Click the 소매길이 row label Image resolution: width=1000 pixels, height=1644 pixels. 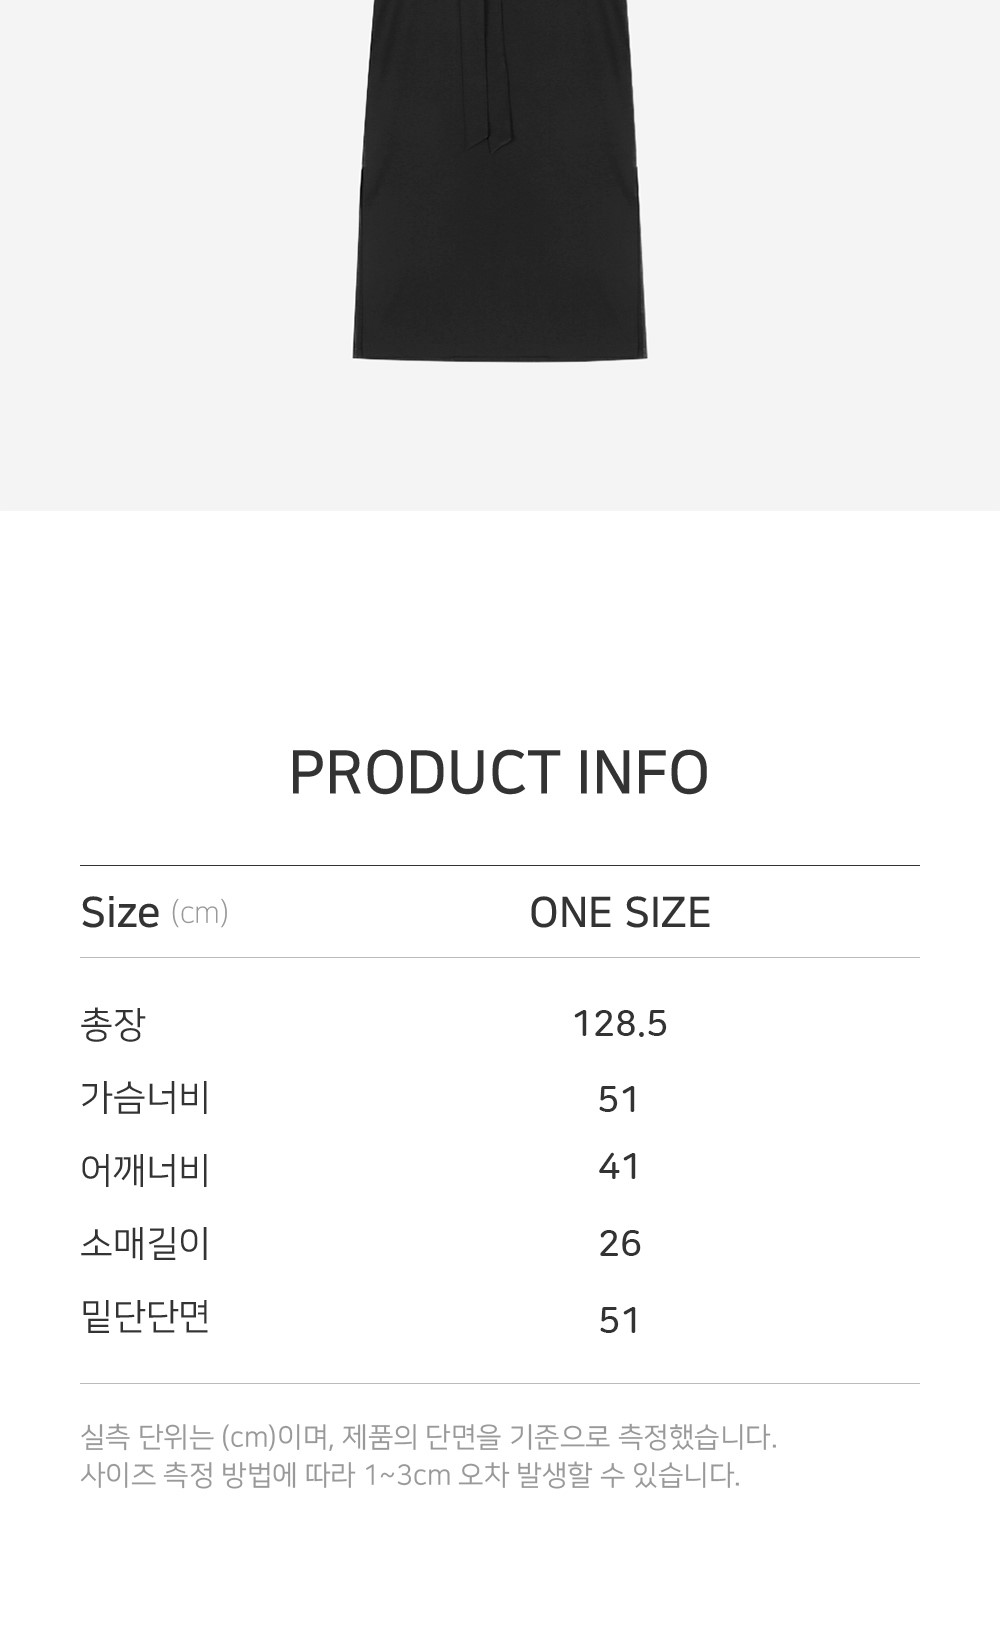(x=145, y=1243)
